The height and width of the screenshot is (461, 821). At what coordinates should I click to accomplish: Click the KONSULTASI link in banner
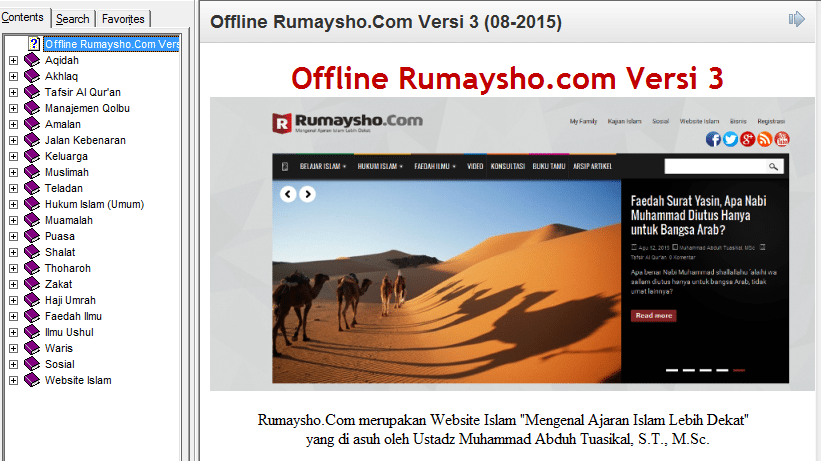click(507, 166)
